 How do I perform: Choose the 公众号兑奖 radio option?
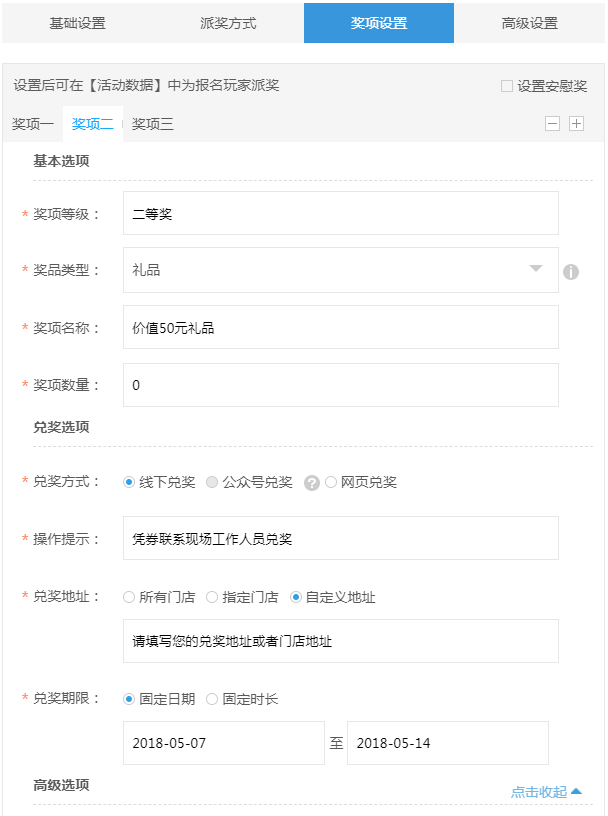tap(212, 482)
